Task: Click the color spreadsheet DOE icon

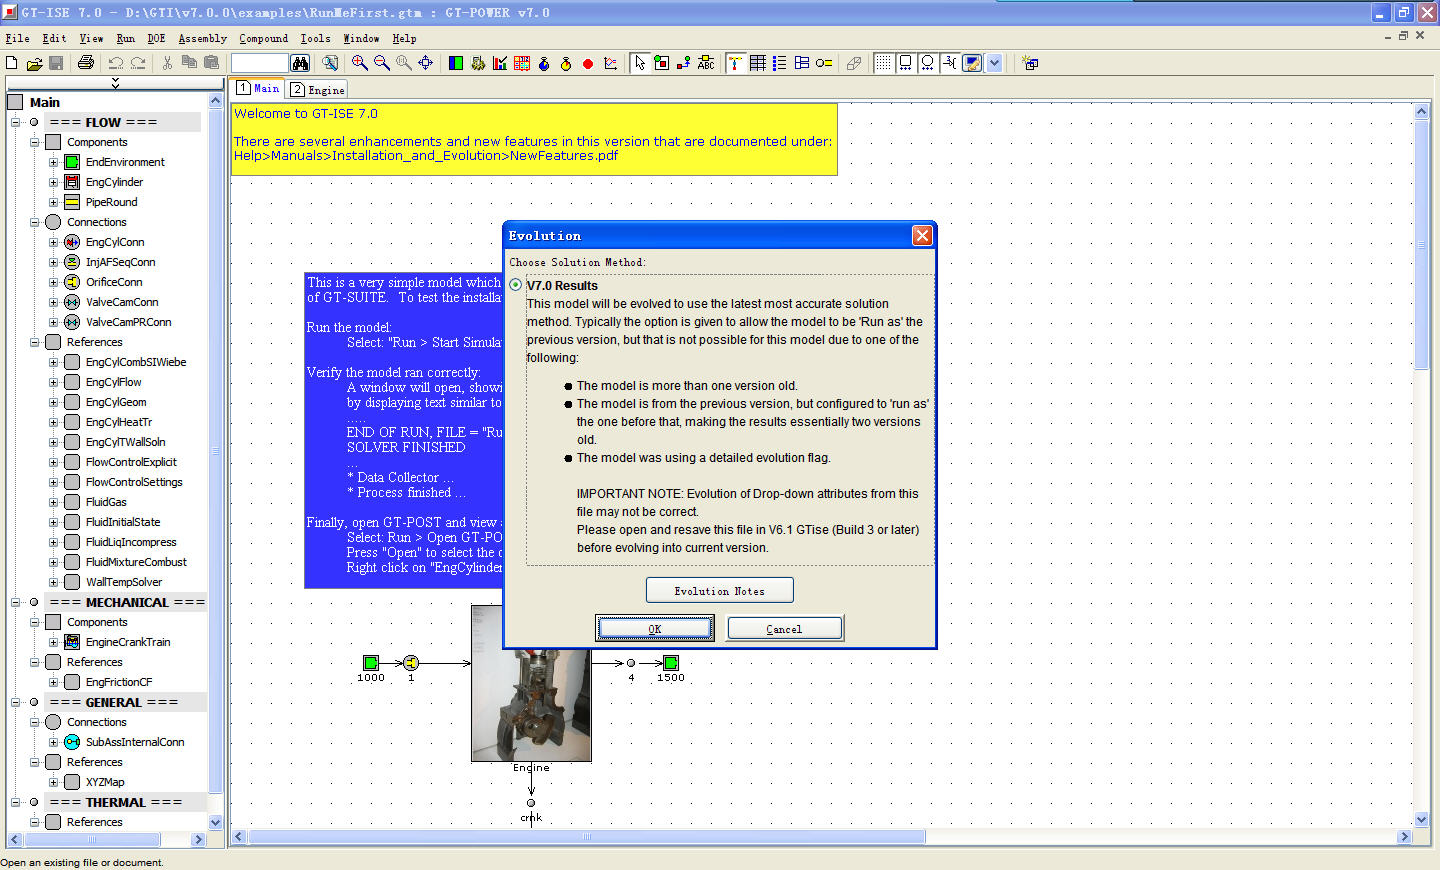Action: pos(522,63)
